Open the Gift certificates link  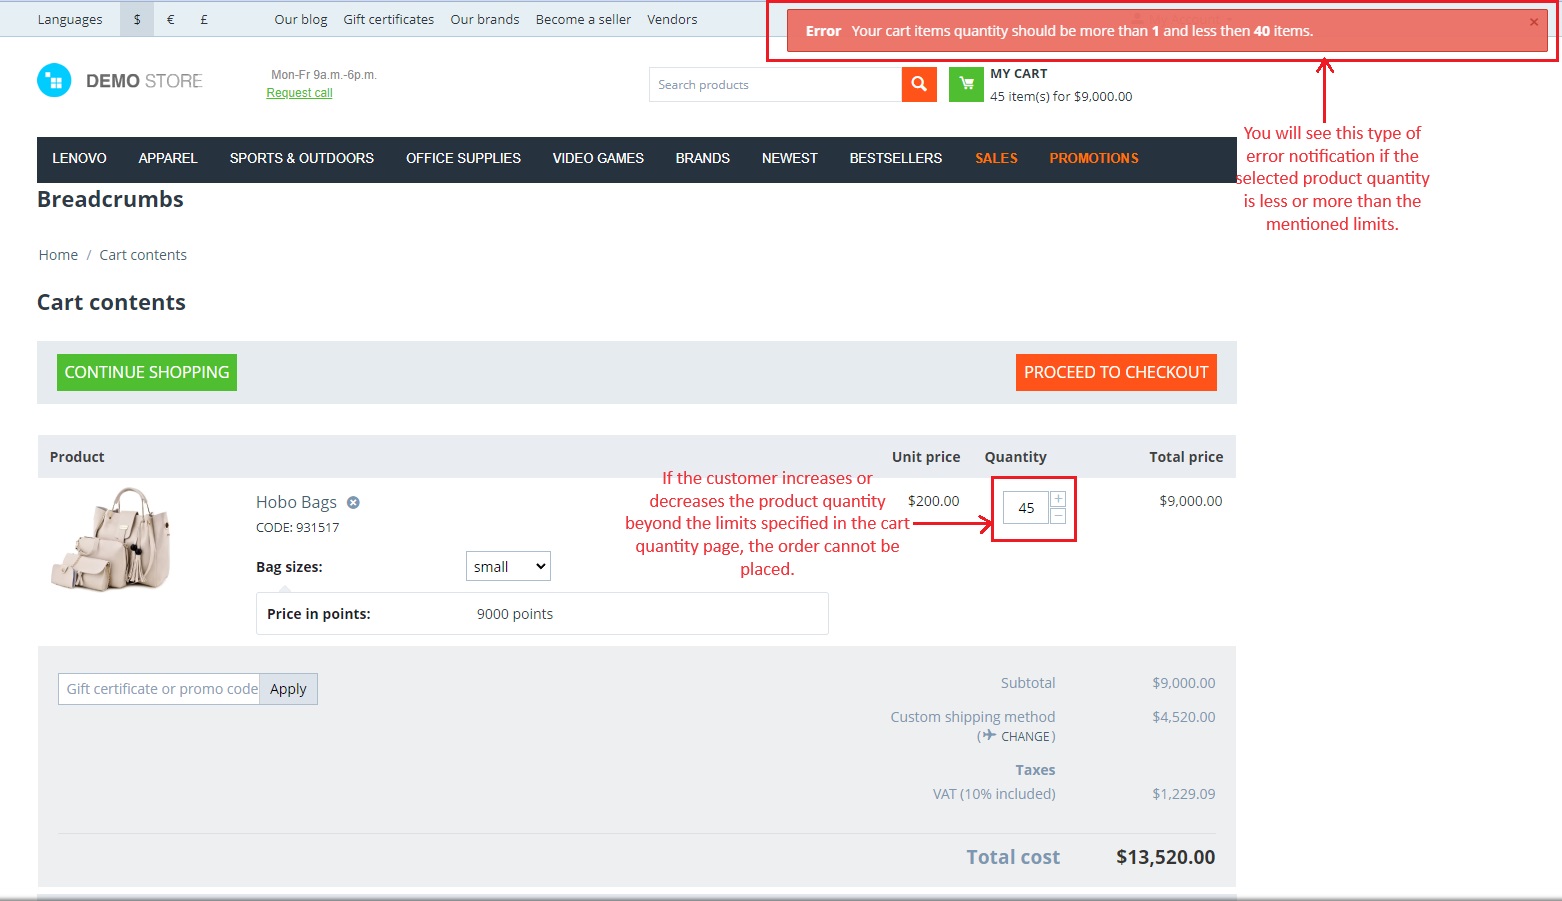[x=389, y=19]
